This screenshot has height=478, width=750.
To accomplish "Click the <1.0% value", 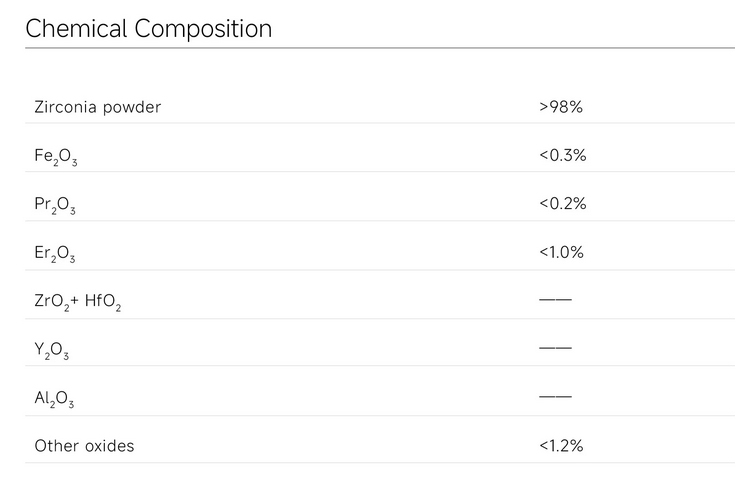I will click(561, 253).
